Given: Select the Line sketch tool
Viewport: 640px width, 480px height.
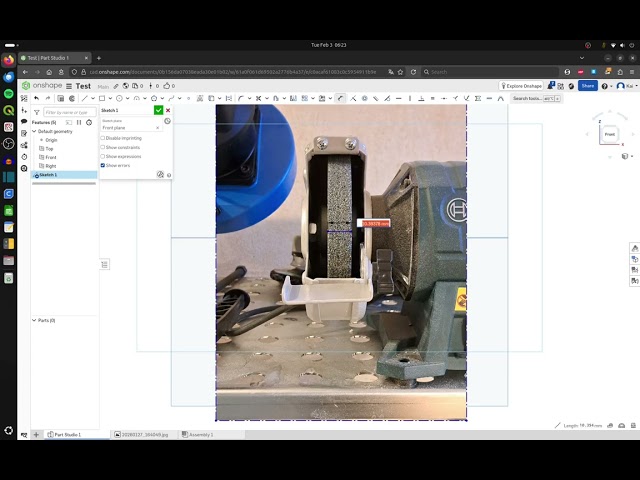Looking at the screenshot, I should [x=84, y=98].
